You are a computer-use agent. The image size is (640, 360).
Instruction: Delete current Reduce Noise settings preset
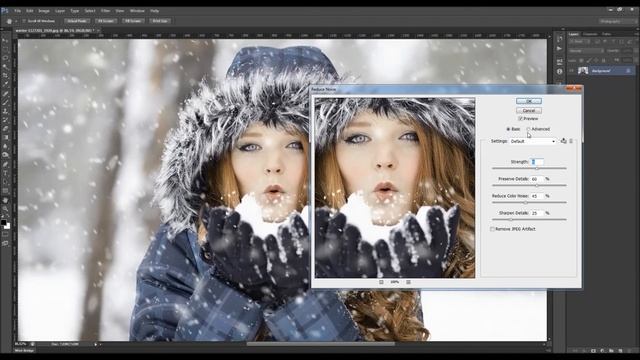[x=571, y=141]
